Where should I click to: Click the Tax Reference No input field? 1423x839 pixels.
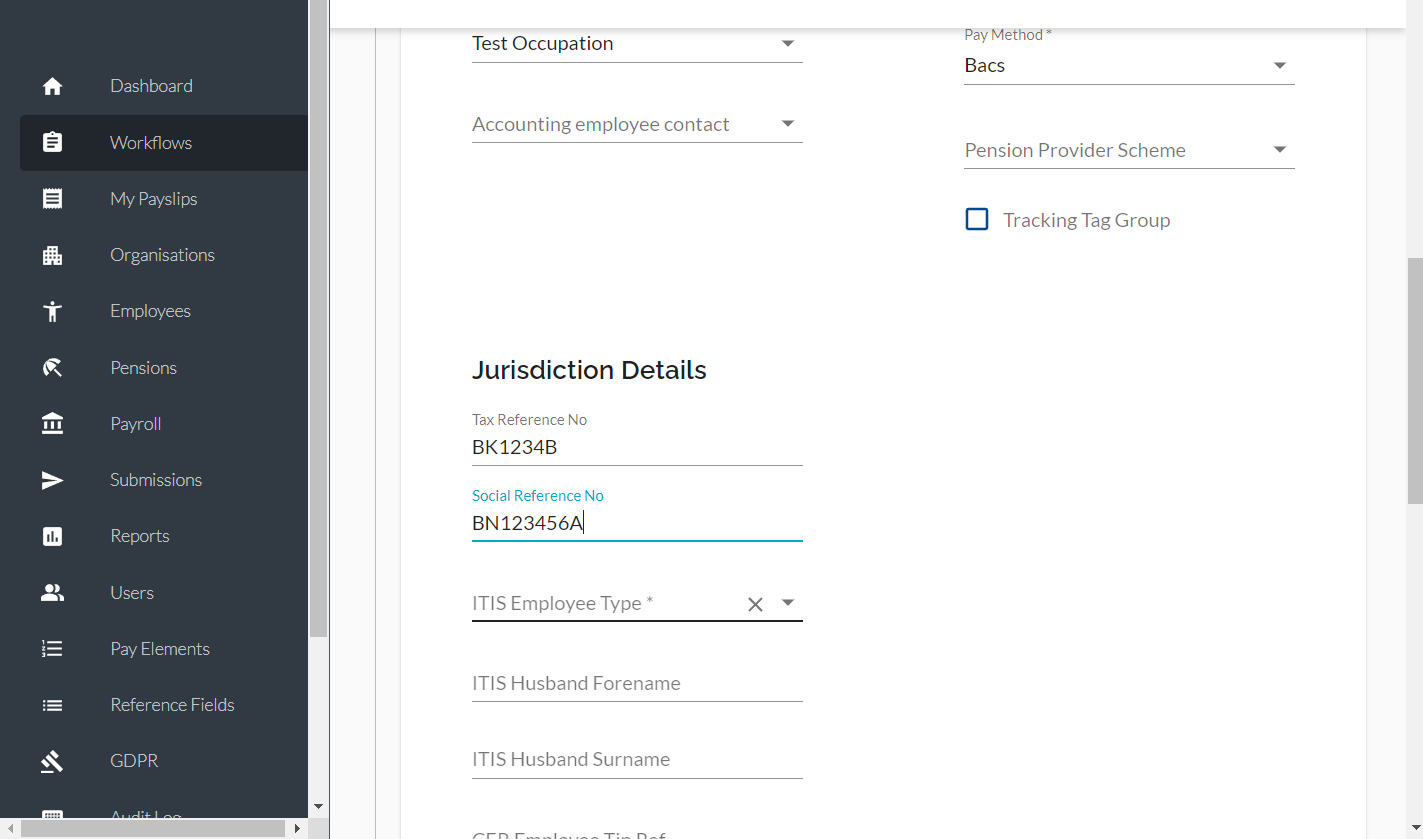coord(637,447)
